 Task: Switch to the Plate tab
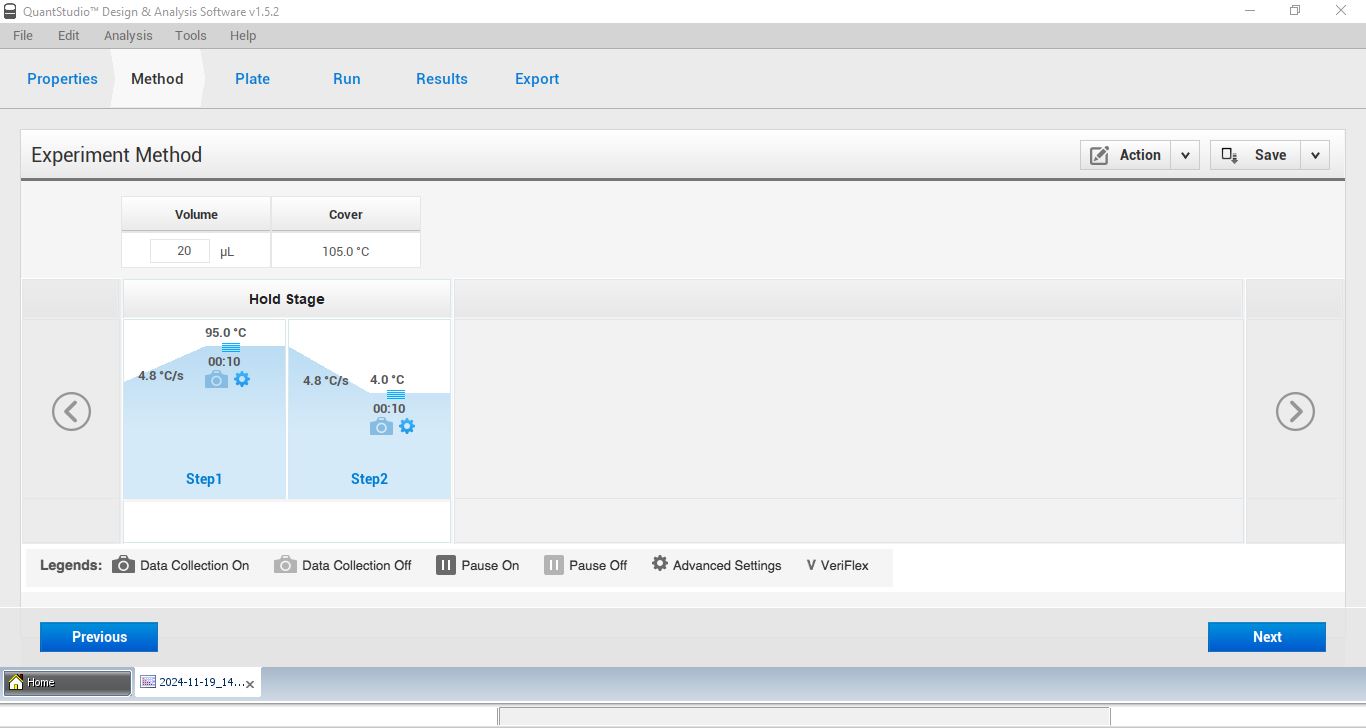[252, 79]
